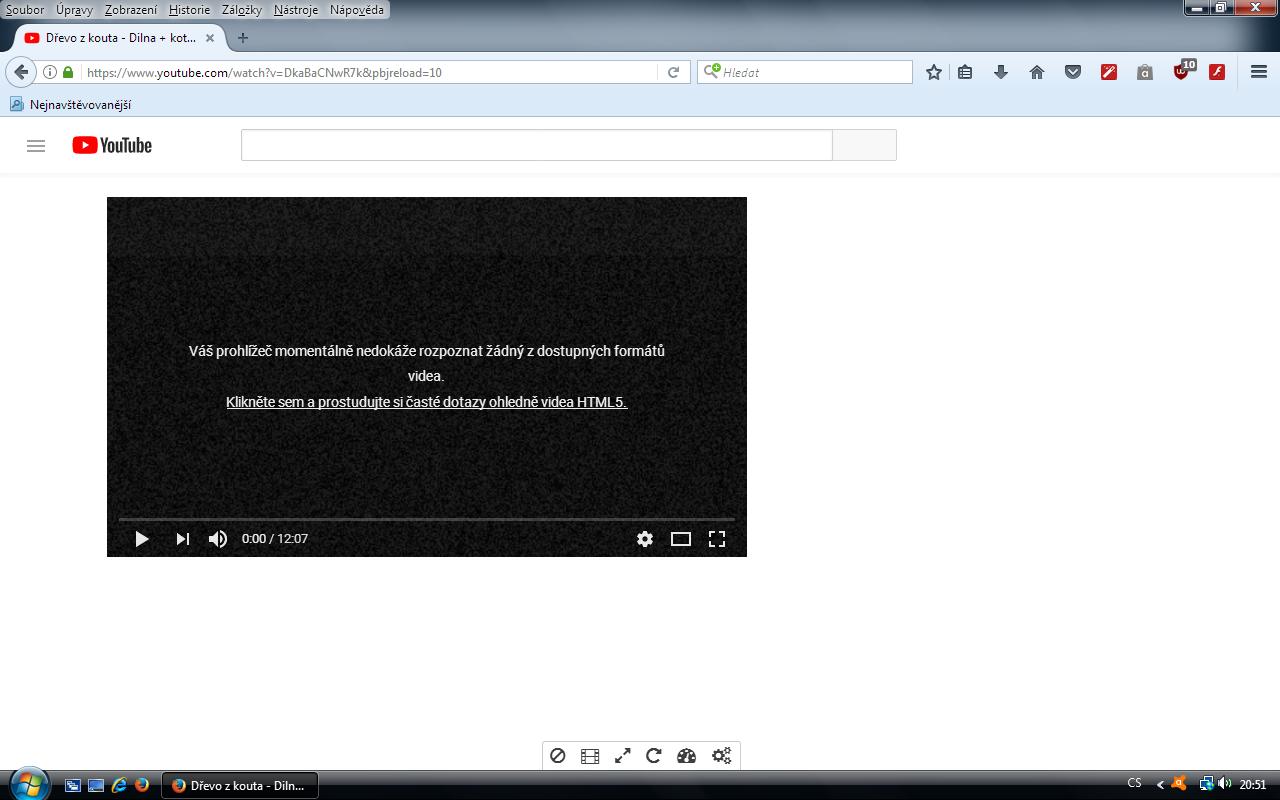Click the uBlock shield extension icon
The image size is (1280, 800).
[x=1182, y=72]
